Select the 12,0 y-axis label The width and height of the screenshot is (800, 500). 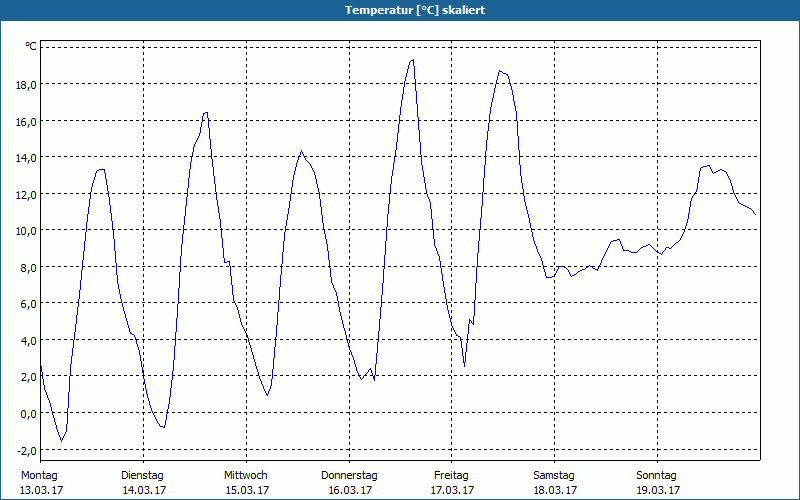[26, 195]
